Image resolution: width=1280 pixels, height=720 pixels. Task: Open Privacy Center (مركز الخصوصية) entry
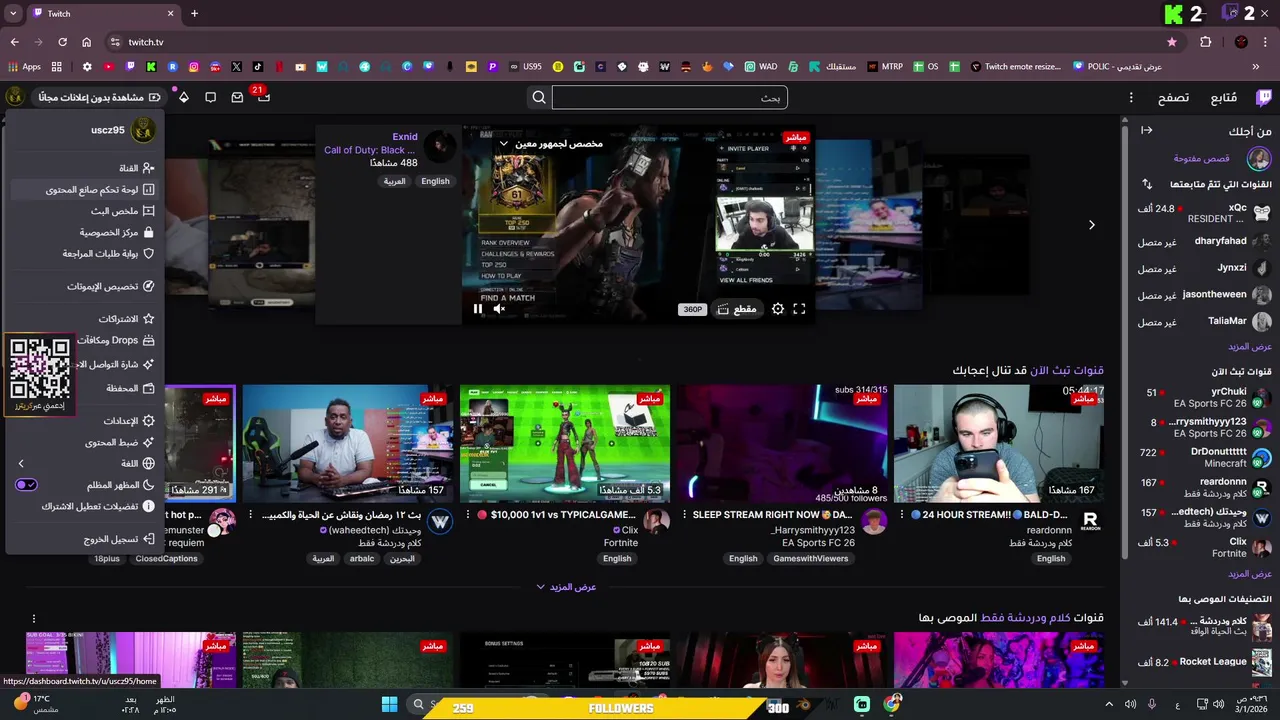pyautogui.click(x=85, y=232)
